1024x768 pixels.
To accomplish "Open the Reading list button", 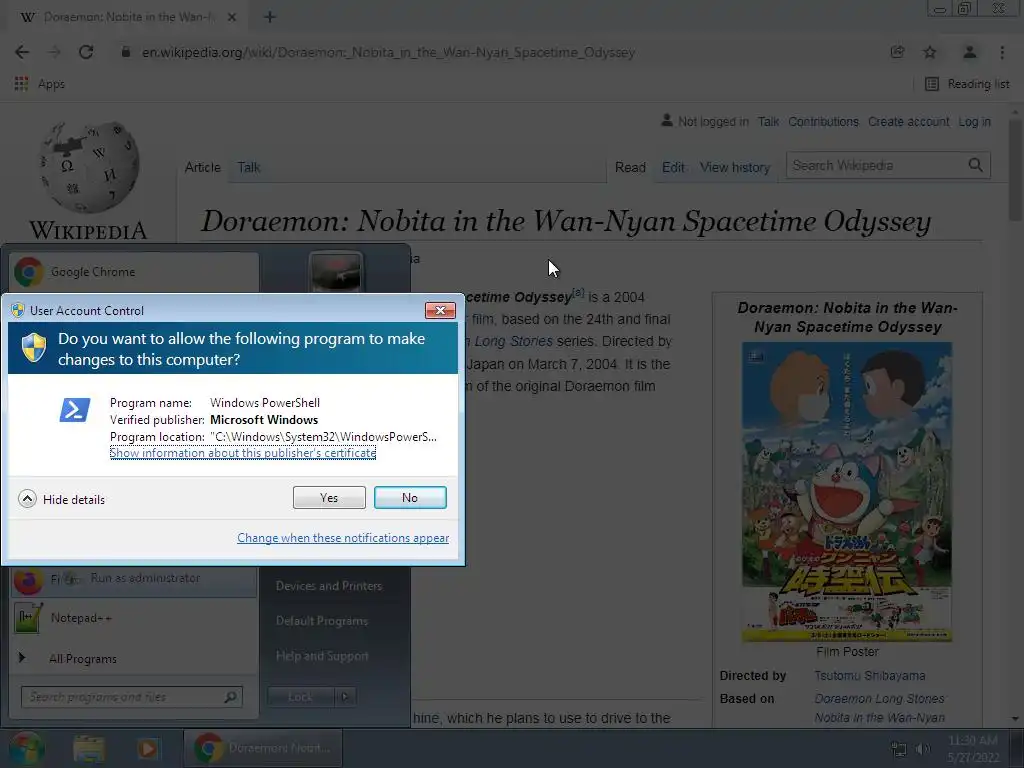I will pyautogui.click(x=967, y=84).
